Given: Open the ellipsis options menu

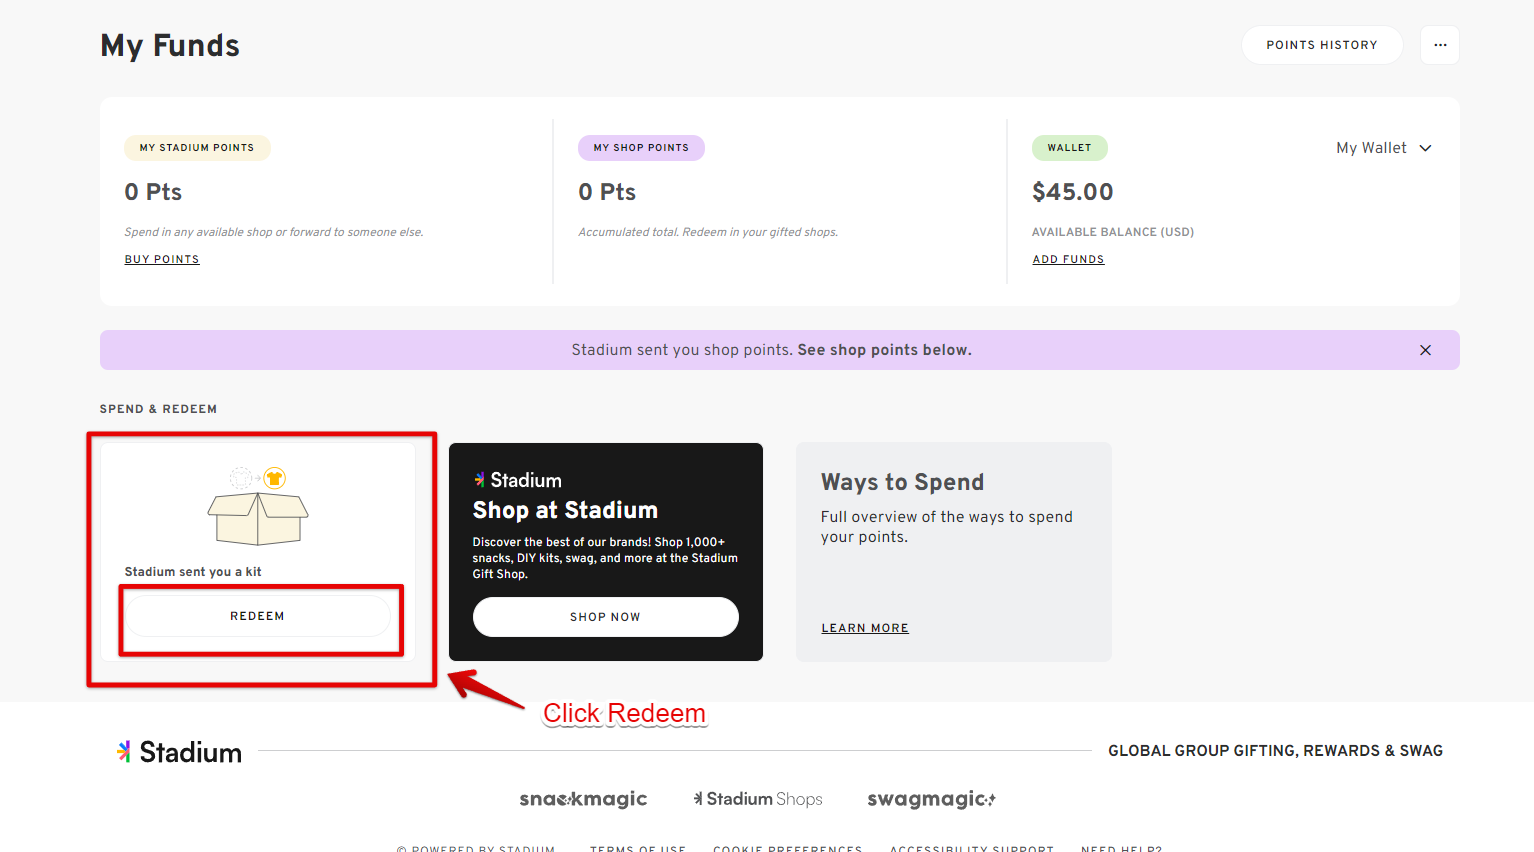Looking at the screenshot, I should coord(1439,44).
